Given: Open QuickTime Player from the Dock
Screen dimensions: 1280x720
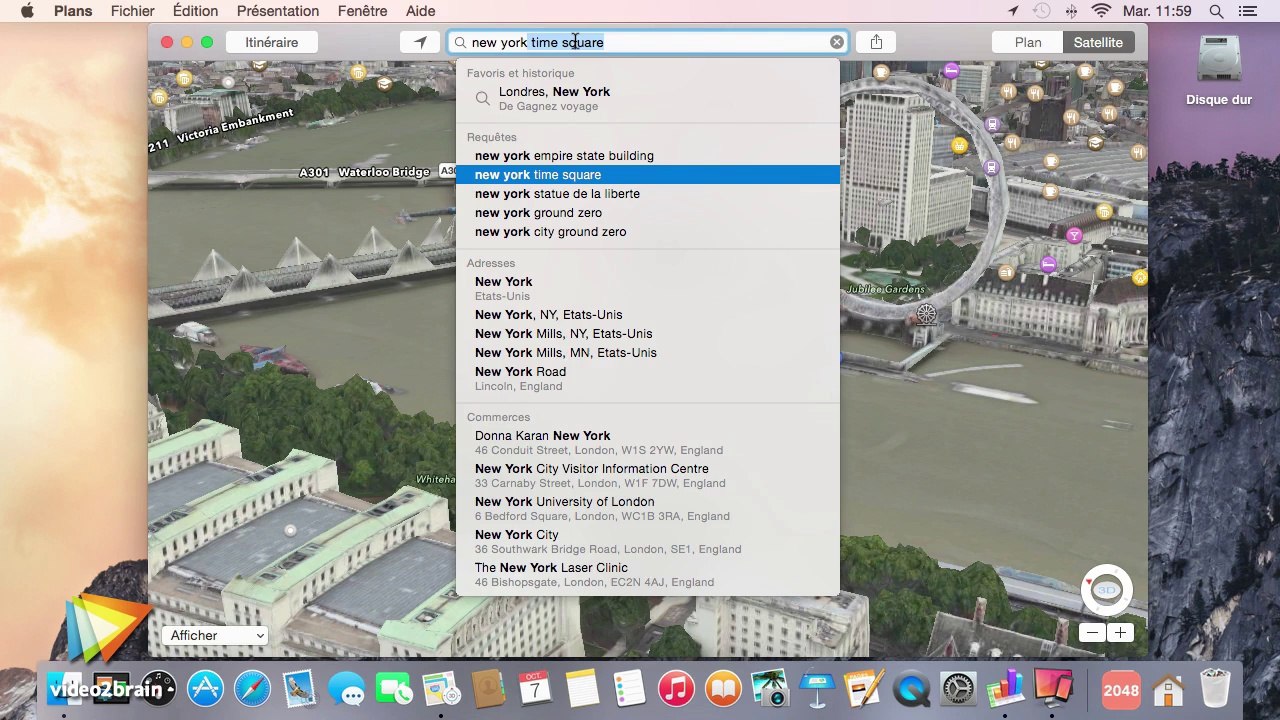Looking at the screenshot, I should point(911,689).
